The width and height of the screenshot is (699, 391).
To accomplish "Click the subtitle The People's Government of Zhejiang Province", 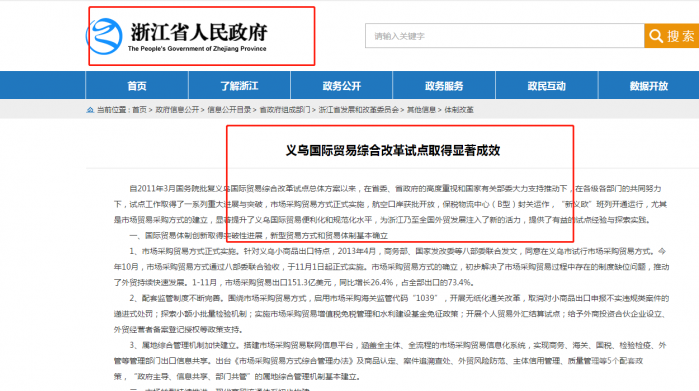I will (197, 49).
